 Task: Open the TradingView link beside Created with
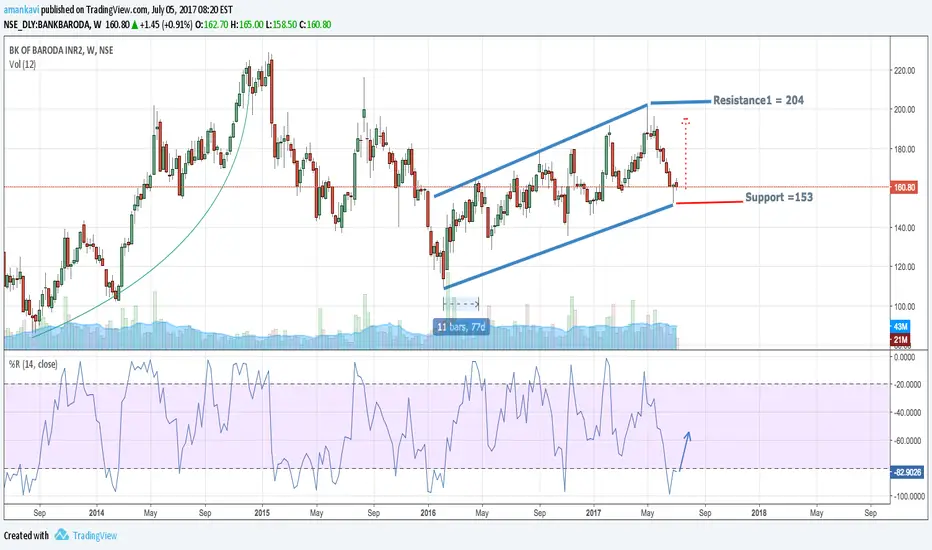coord(95,536)
